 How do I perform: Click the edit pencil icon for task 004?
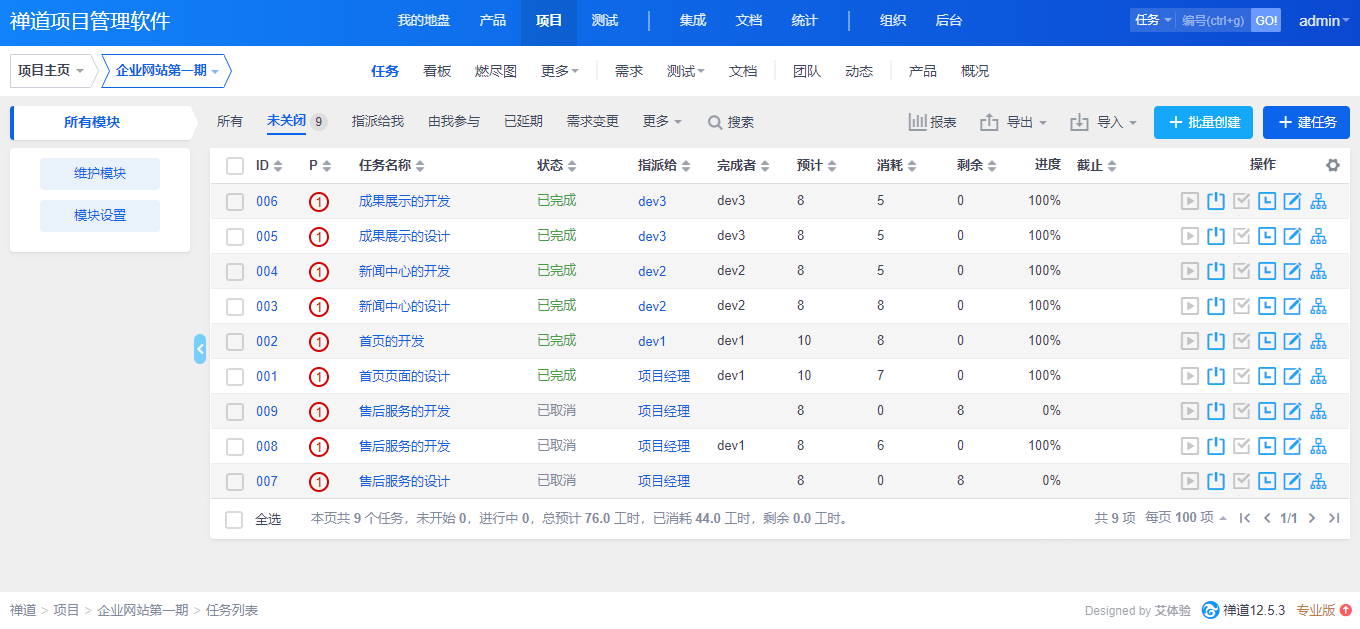pos(1292,271)
